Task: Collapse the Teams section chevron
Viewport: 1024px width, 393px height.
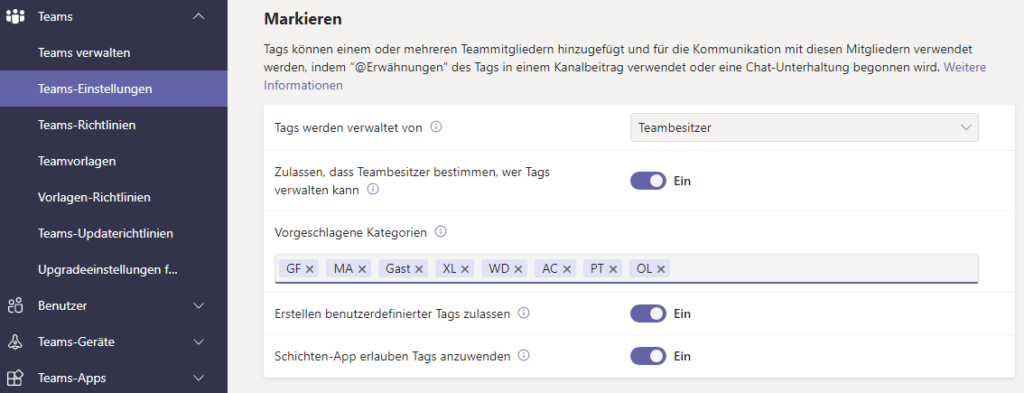Action: tap(199, 16)
